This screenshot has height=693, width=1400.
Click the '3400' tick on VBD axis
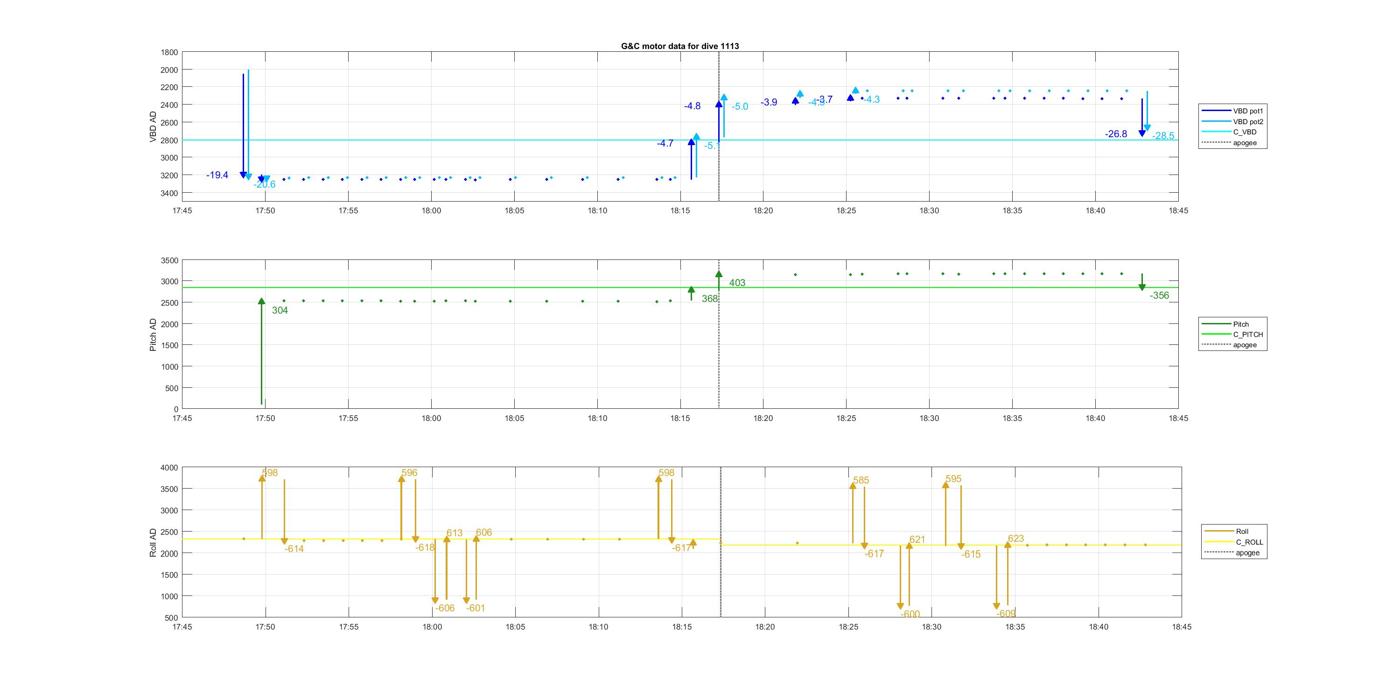[169, 193]
